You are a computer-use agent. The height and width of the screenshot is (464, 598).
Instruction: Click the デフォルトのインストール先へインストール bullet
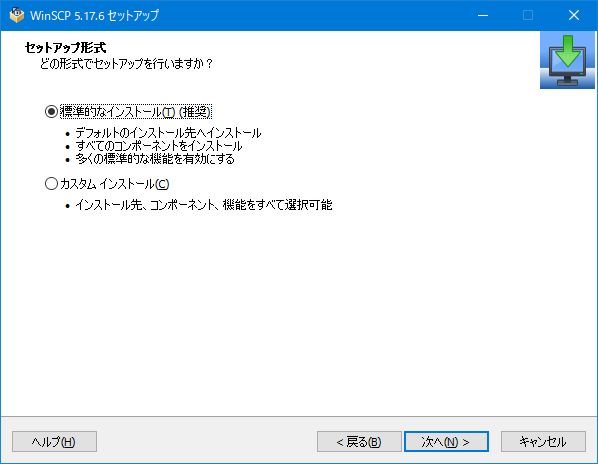[x=168, y=133]
